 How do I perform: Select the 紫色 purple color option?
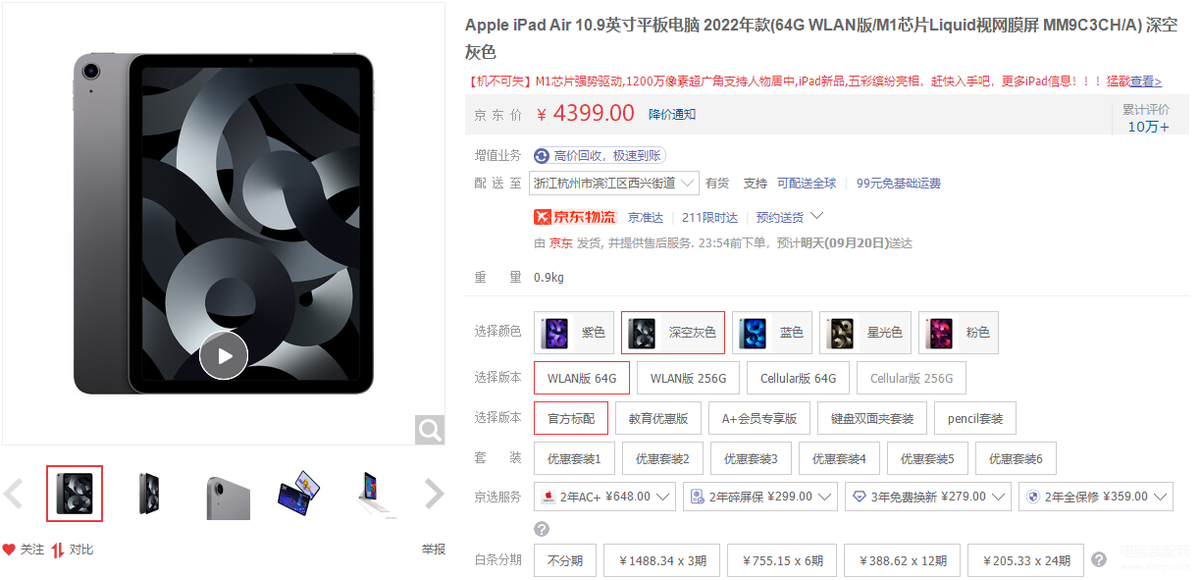573,332
